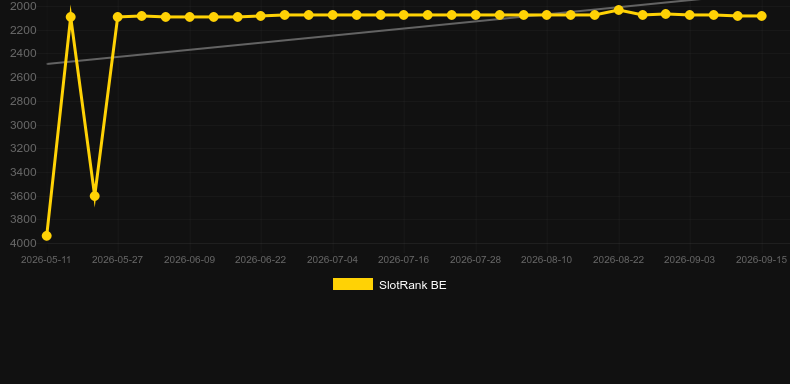Click the 2026-08-10 axis date label

pyautogui.click(x=547, y=260)
